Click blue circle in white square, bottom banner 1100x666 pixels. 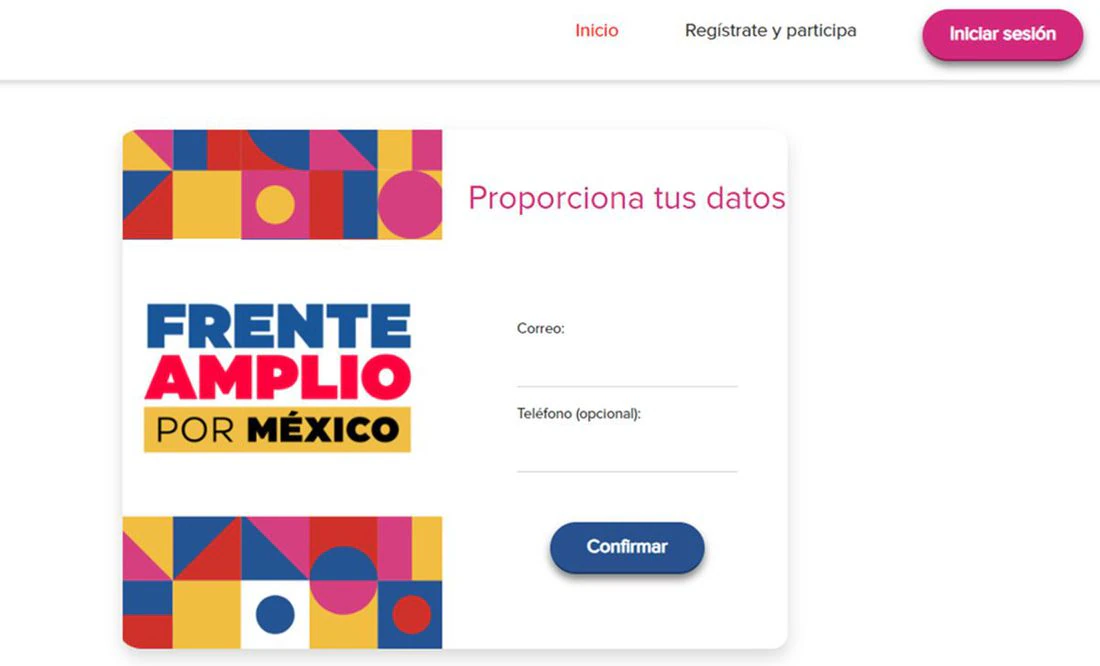[275, 614]
